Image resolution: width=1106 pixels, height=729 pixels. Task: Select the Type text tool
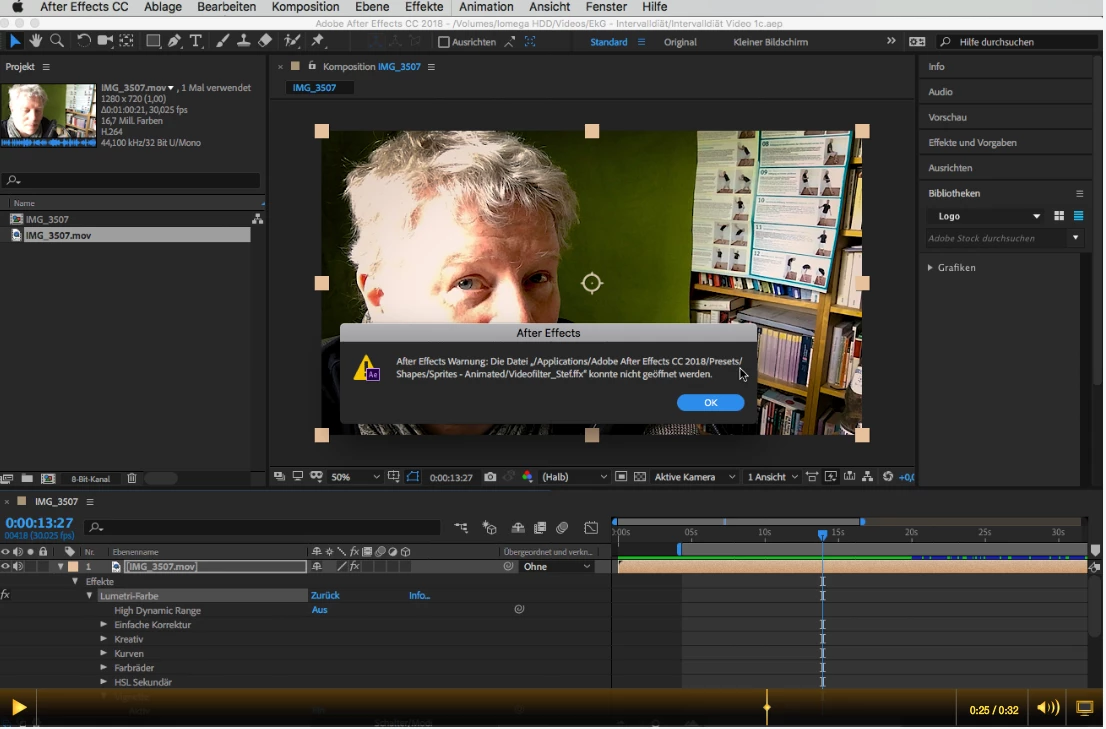click(195, 41)
